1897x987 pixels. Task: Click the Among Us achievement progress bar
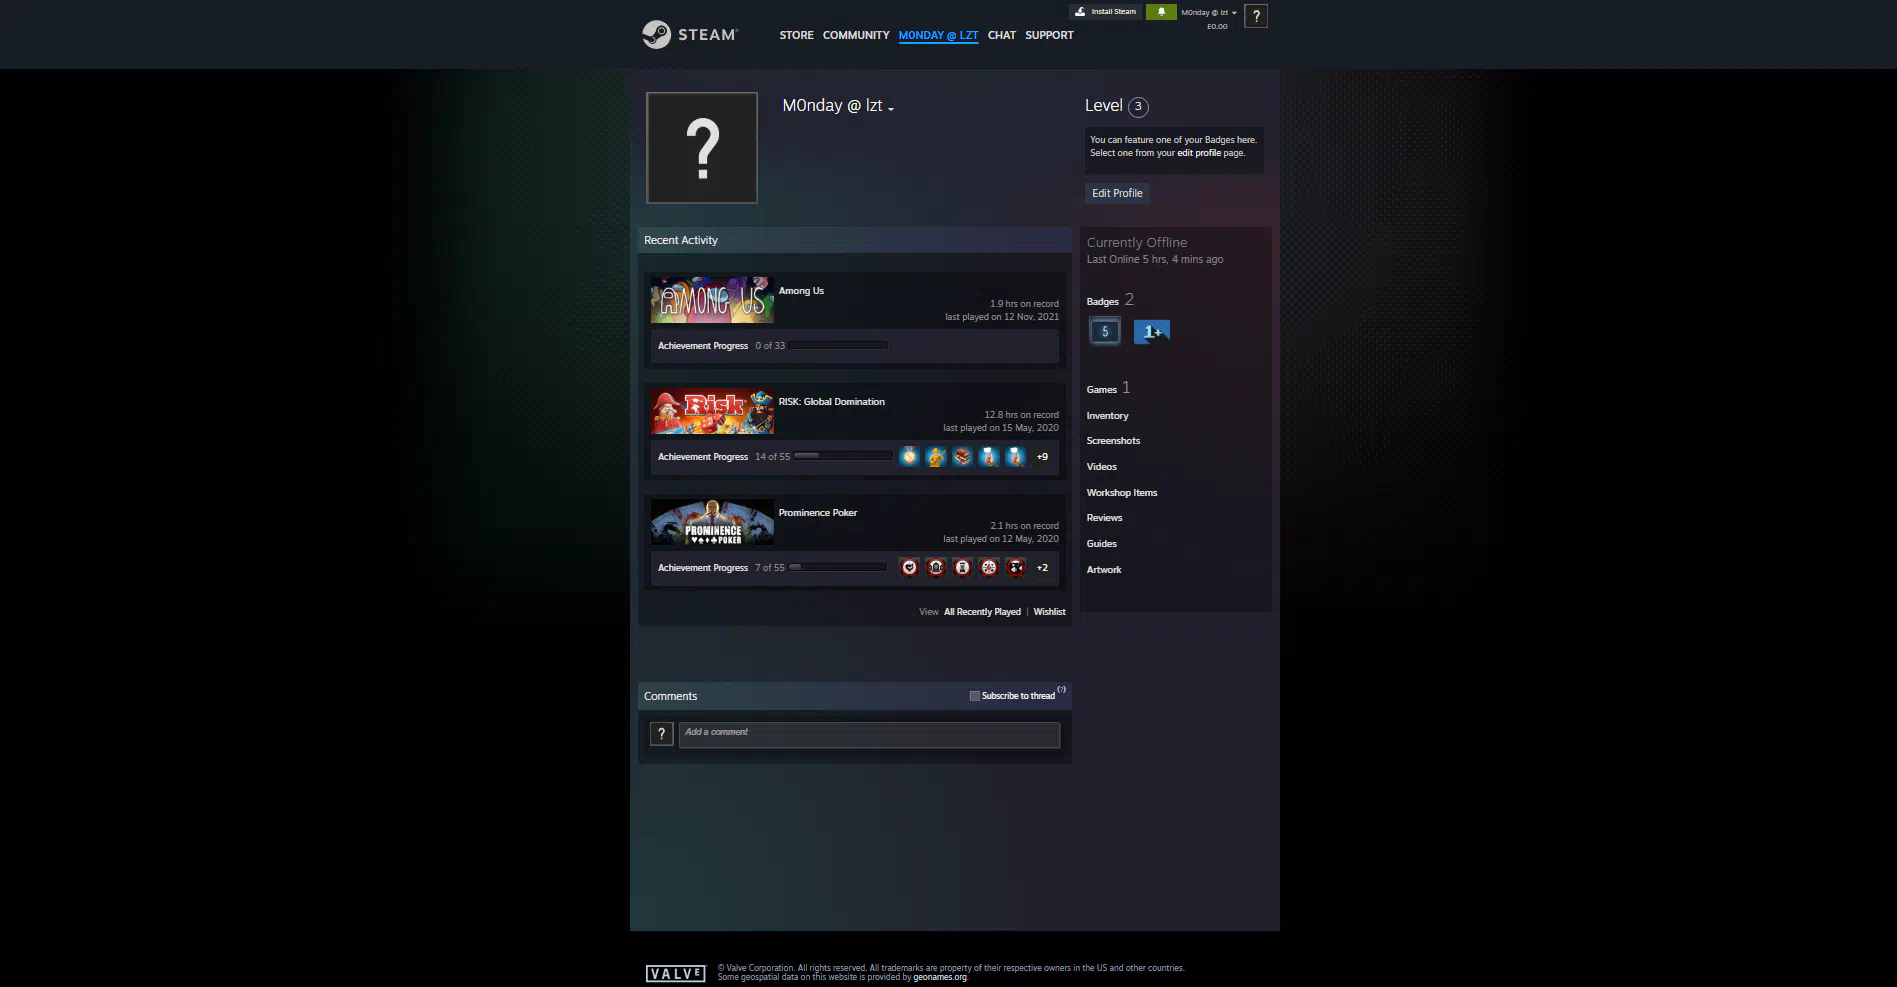(x=838, y=346)
